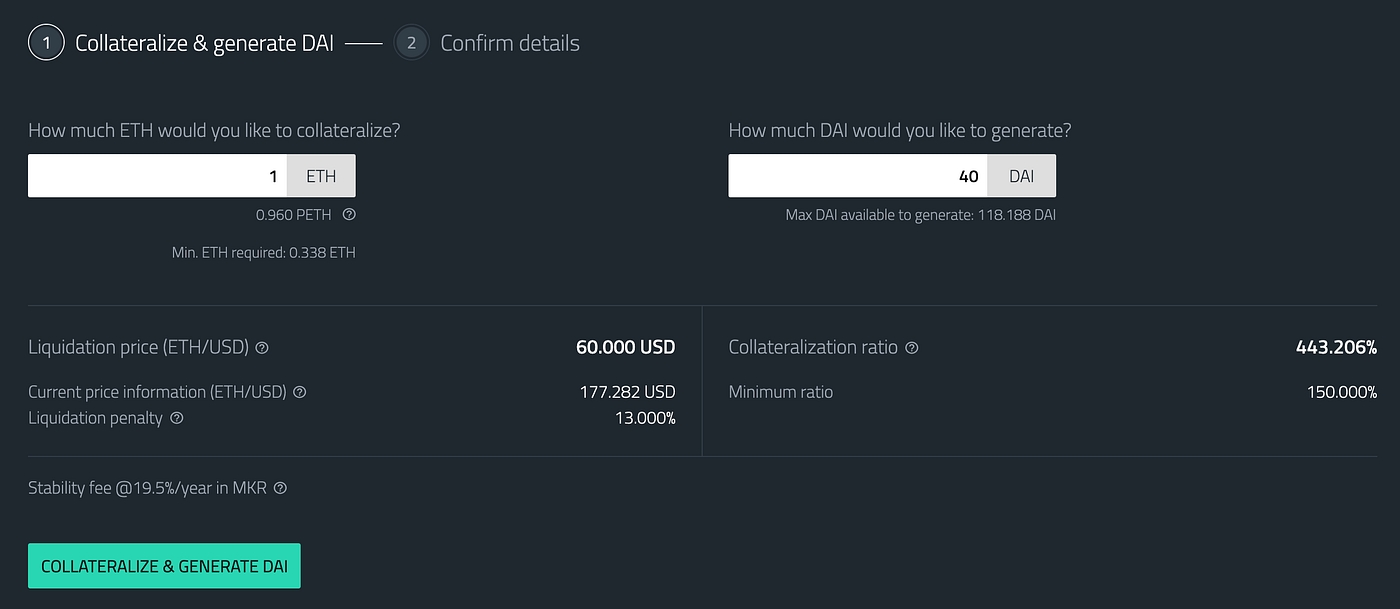Focus the DAI generate amount field
Screen dimensions: 1400x609
coord(858,176)
